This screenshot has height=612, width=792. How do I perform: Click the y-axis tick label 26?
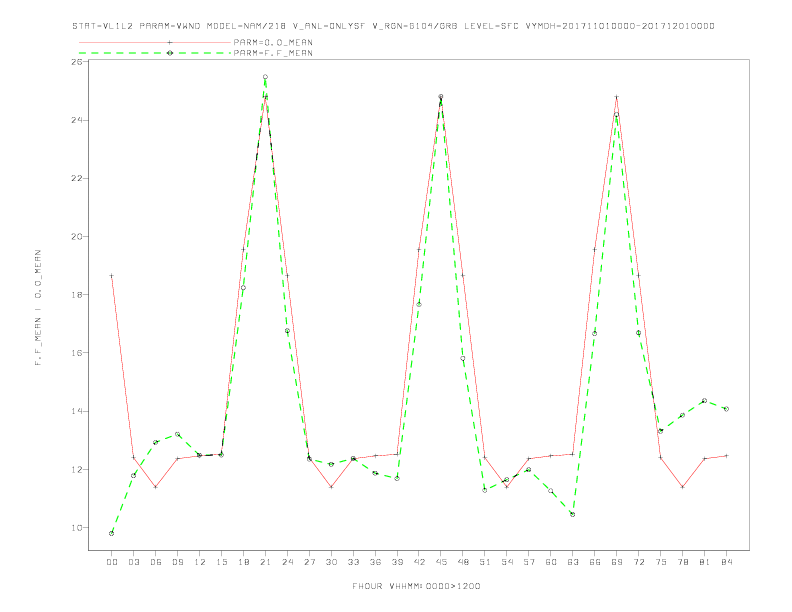coord(77,62)
